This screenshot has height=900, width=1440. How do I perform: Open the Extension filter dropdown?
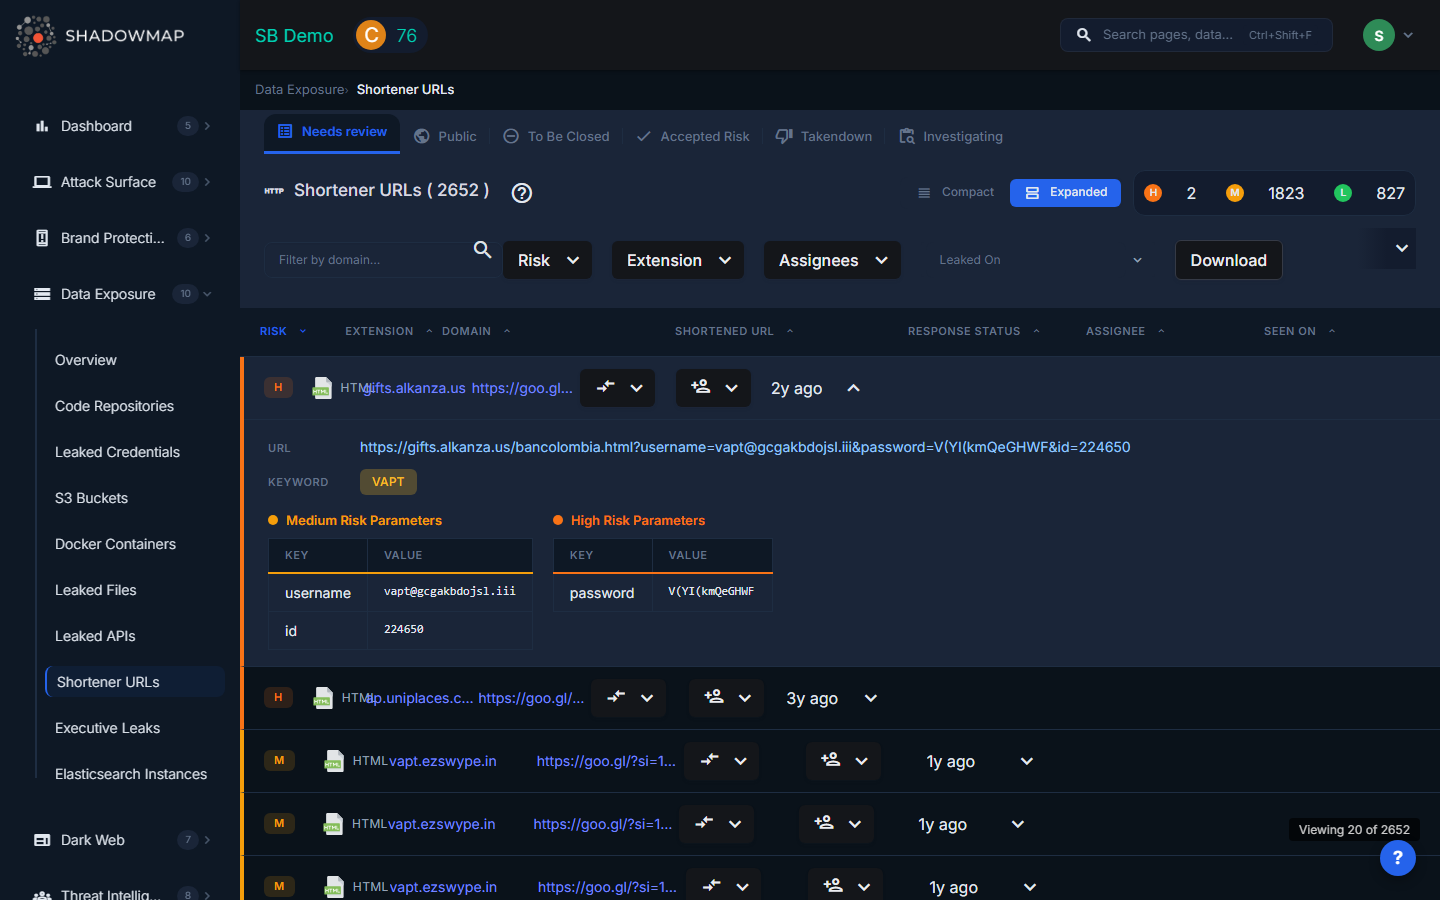click(x=677, y=260)
